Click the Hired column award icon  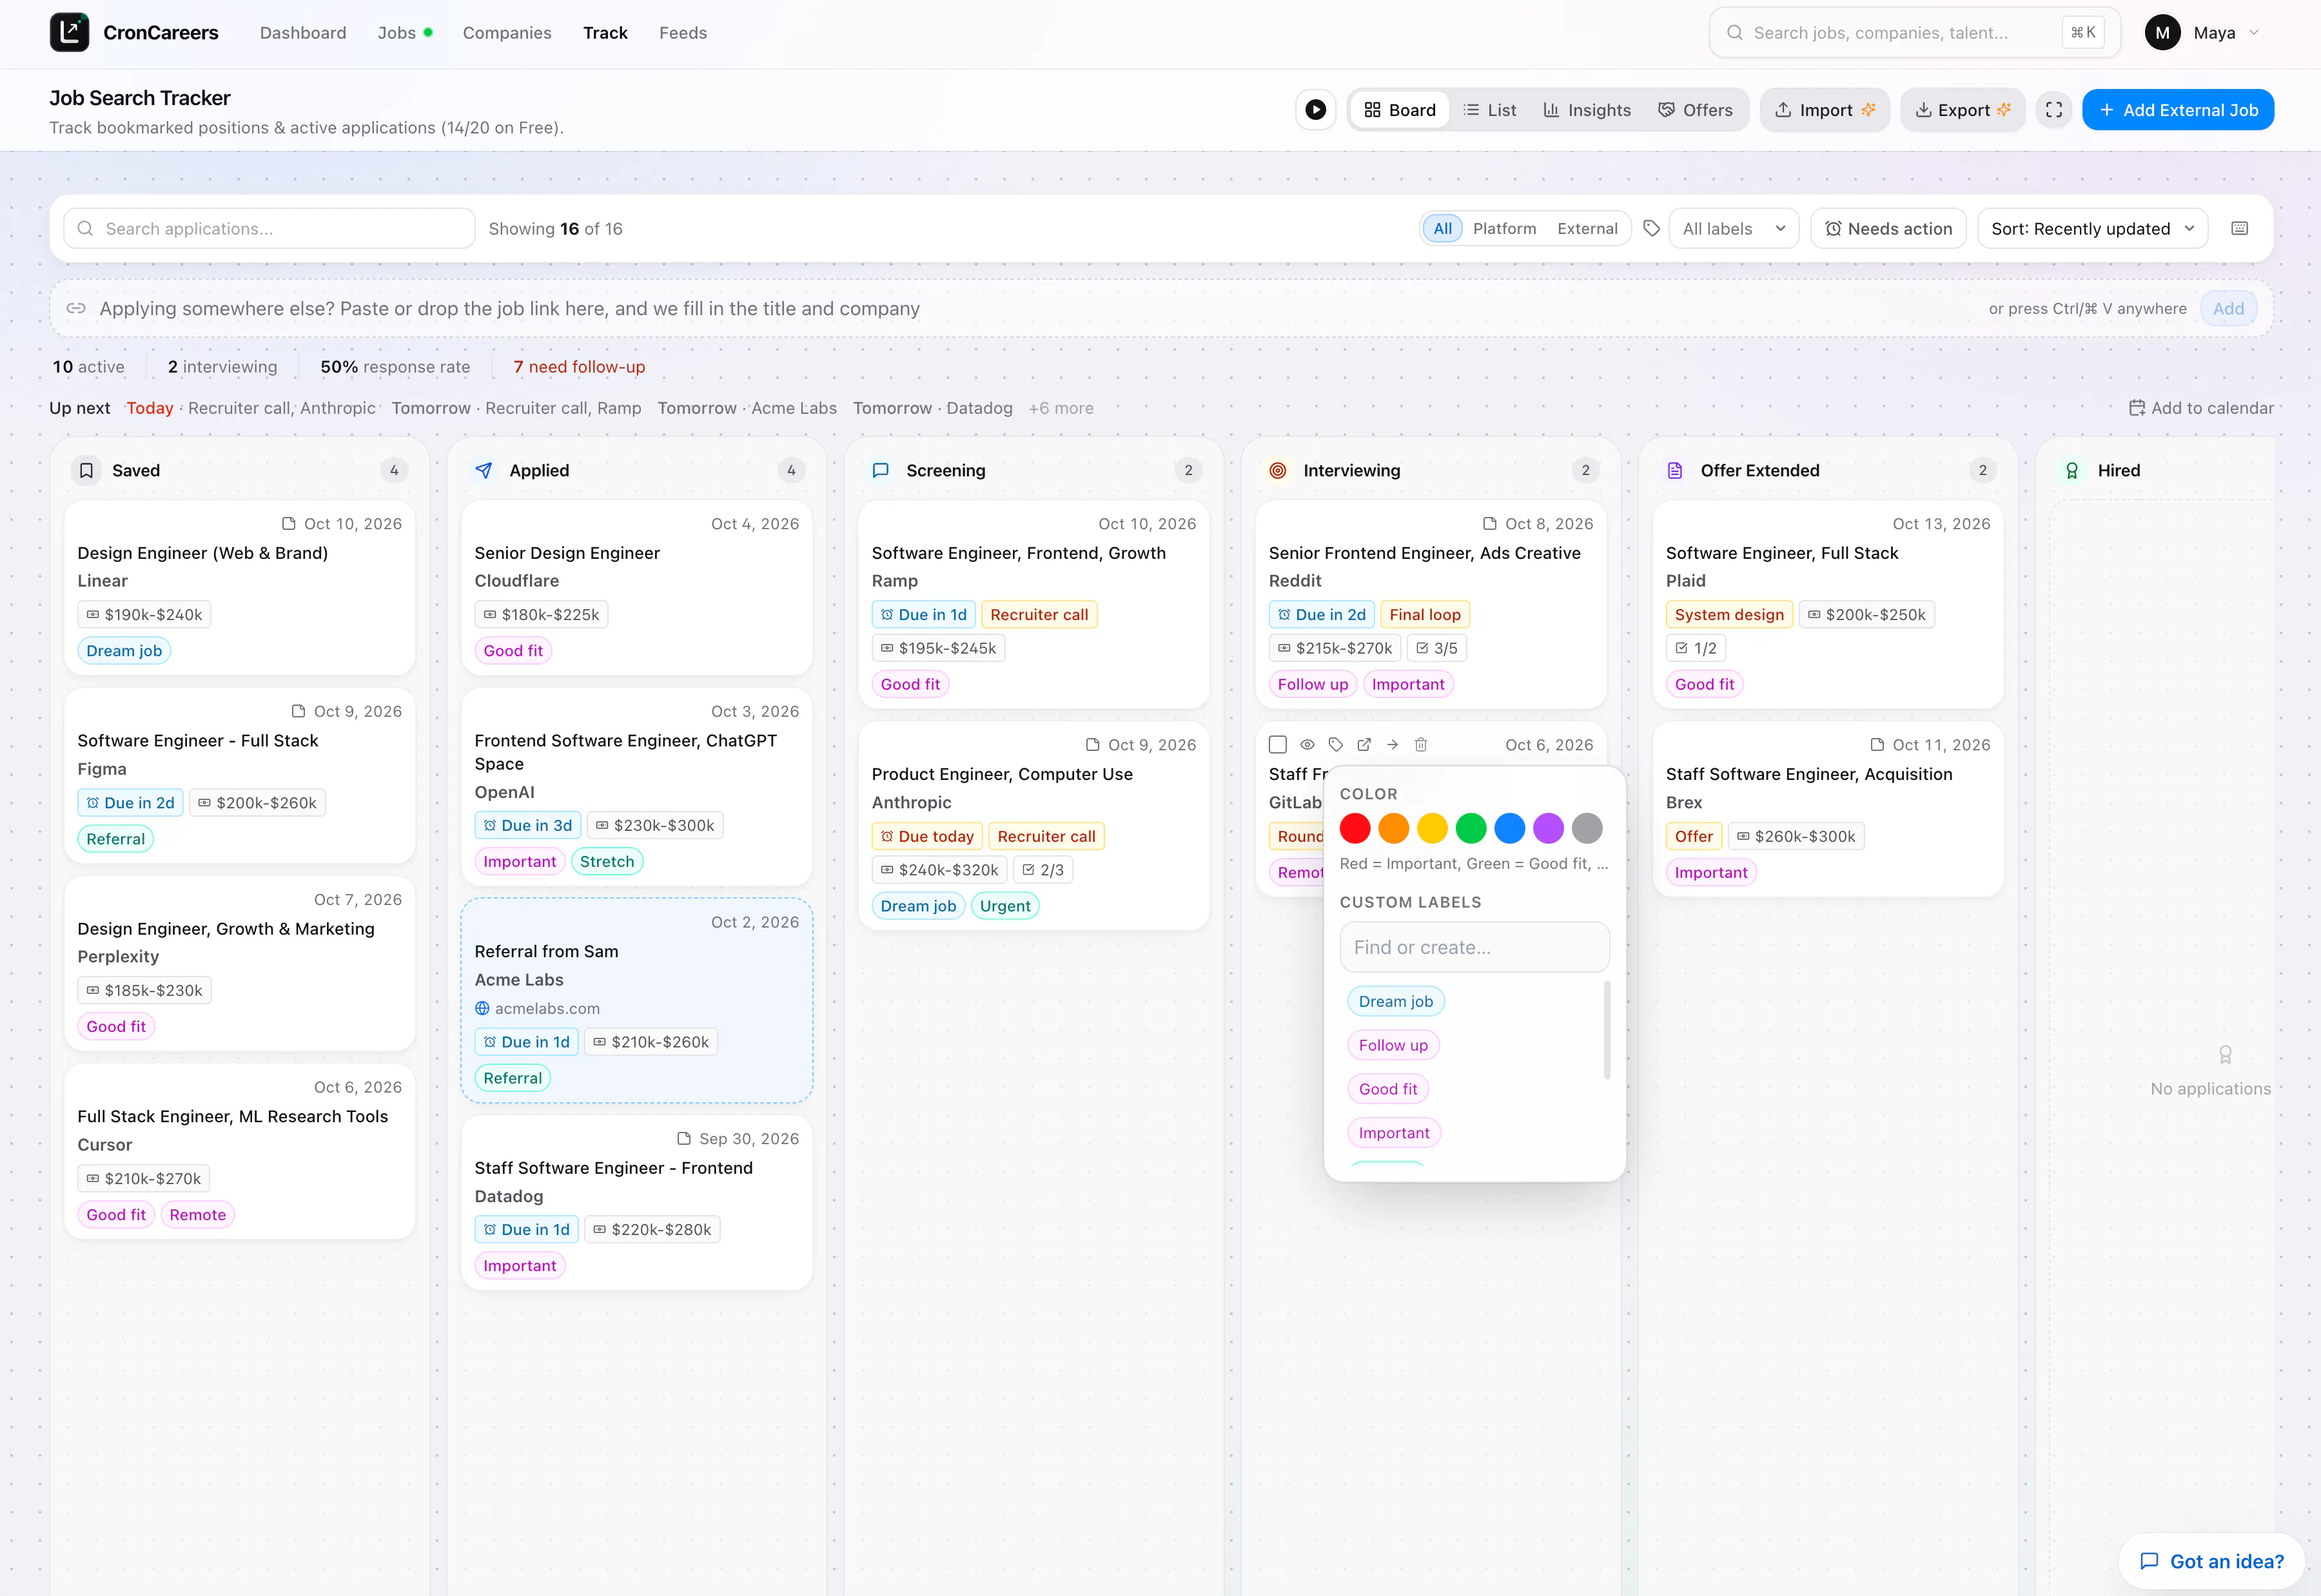point(2072,471)
